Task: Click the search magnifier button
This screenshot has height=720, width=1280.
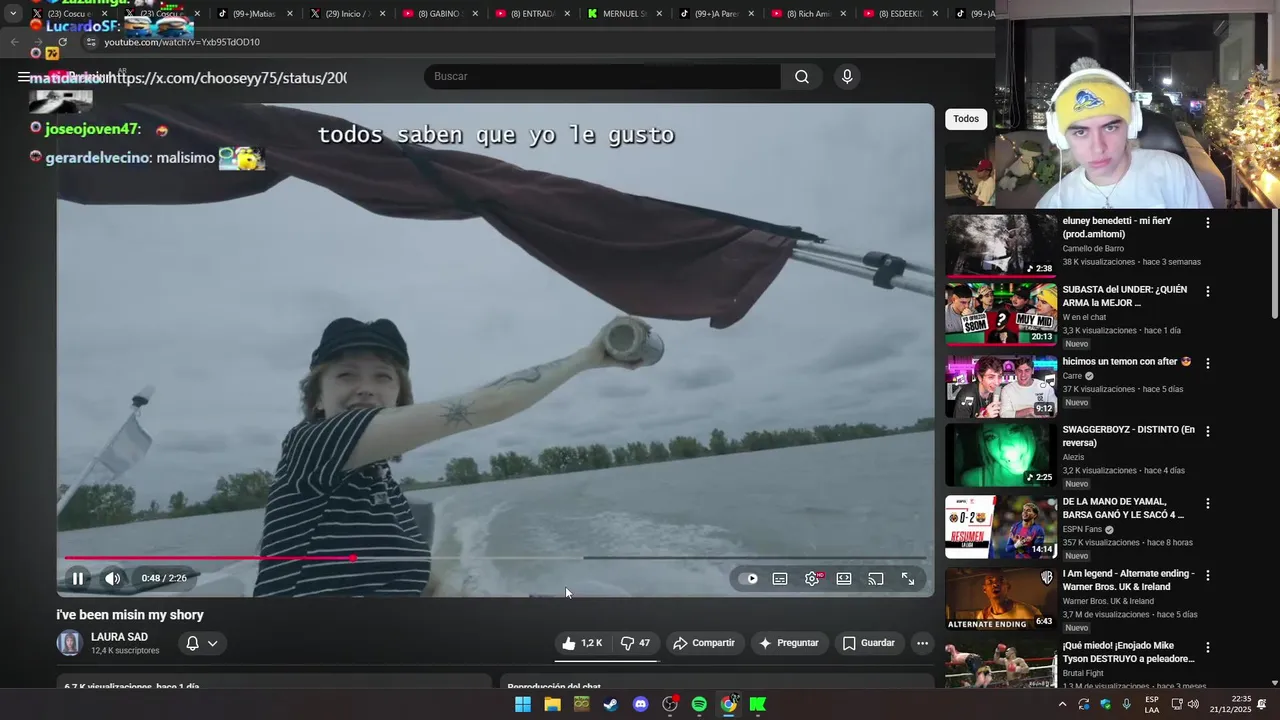Action: point(802,76)
